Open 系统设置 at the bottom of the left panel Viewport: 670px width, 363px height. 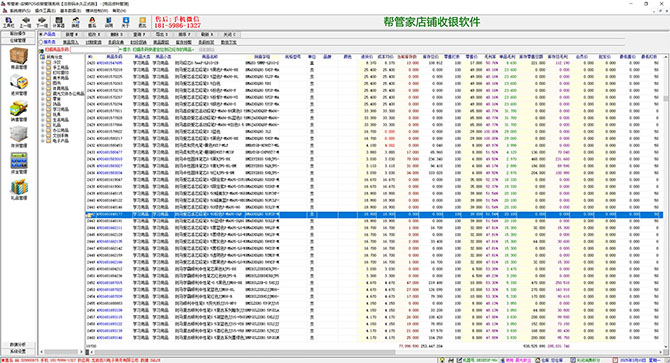pyautogui.click(x=18, y=351)
